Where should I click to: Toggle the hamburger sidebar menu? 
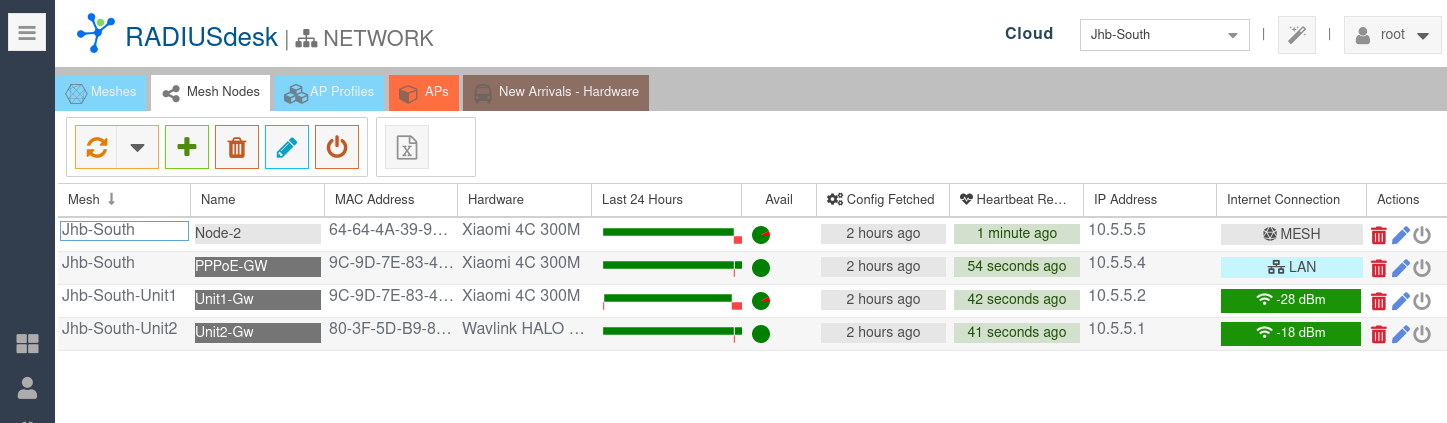27,33
